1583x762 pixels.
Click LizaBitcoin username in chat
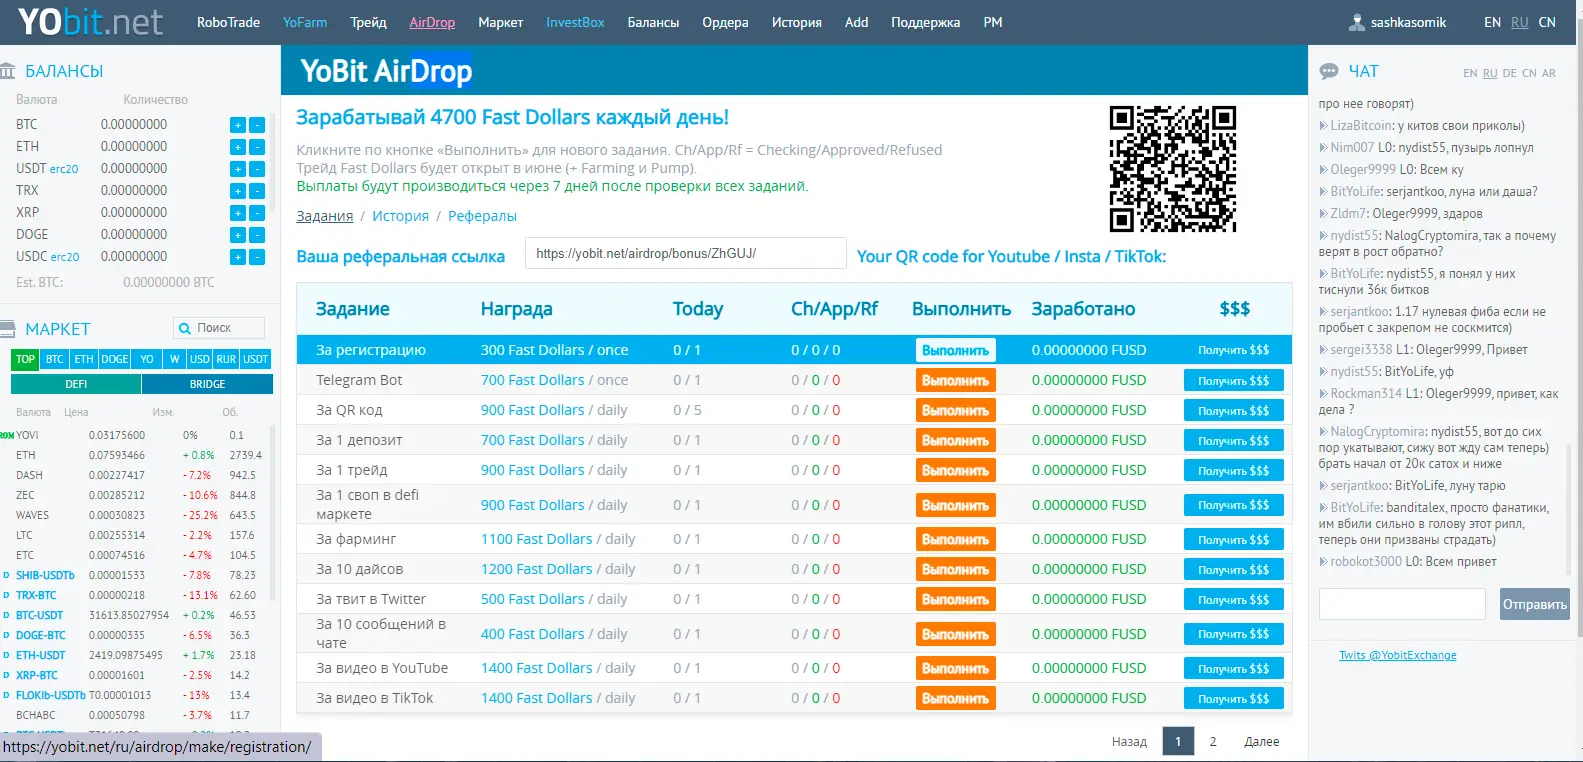1361,126
